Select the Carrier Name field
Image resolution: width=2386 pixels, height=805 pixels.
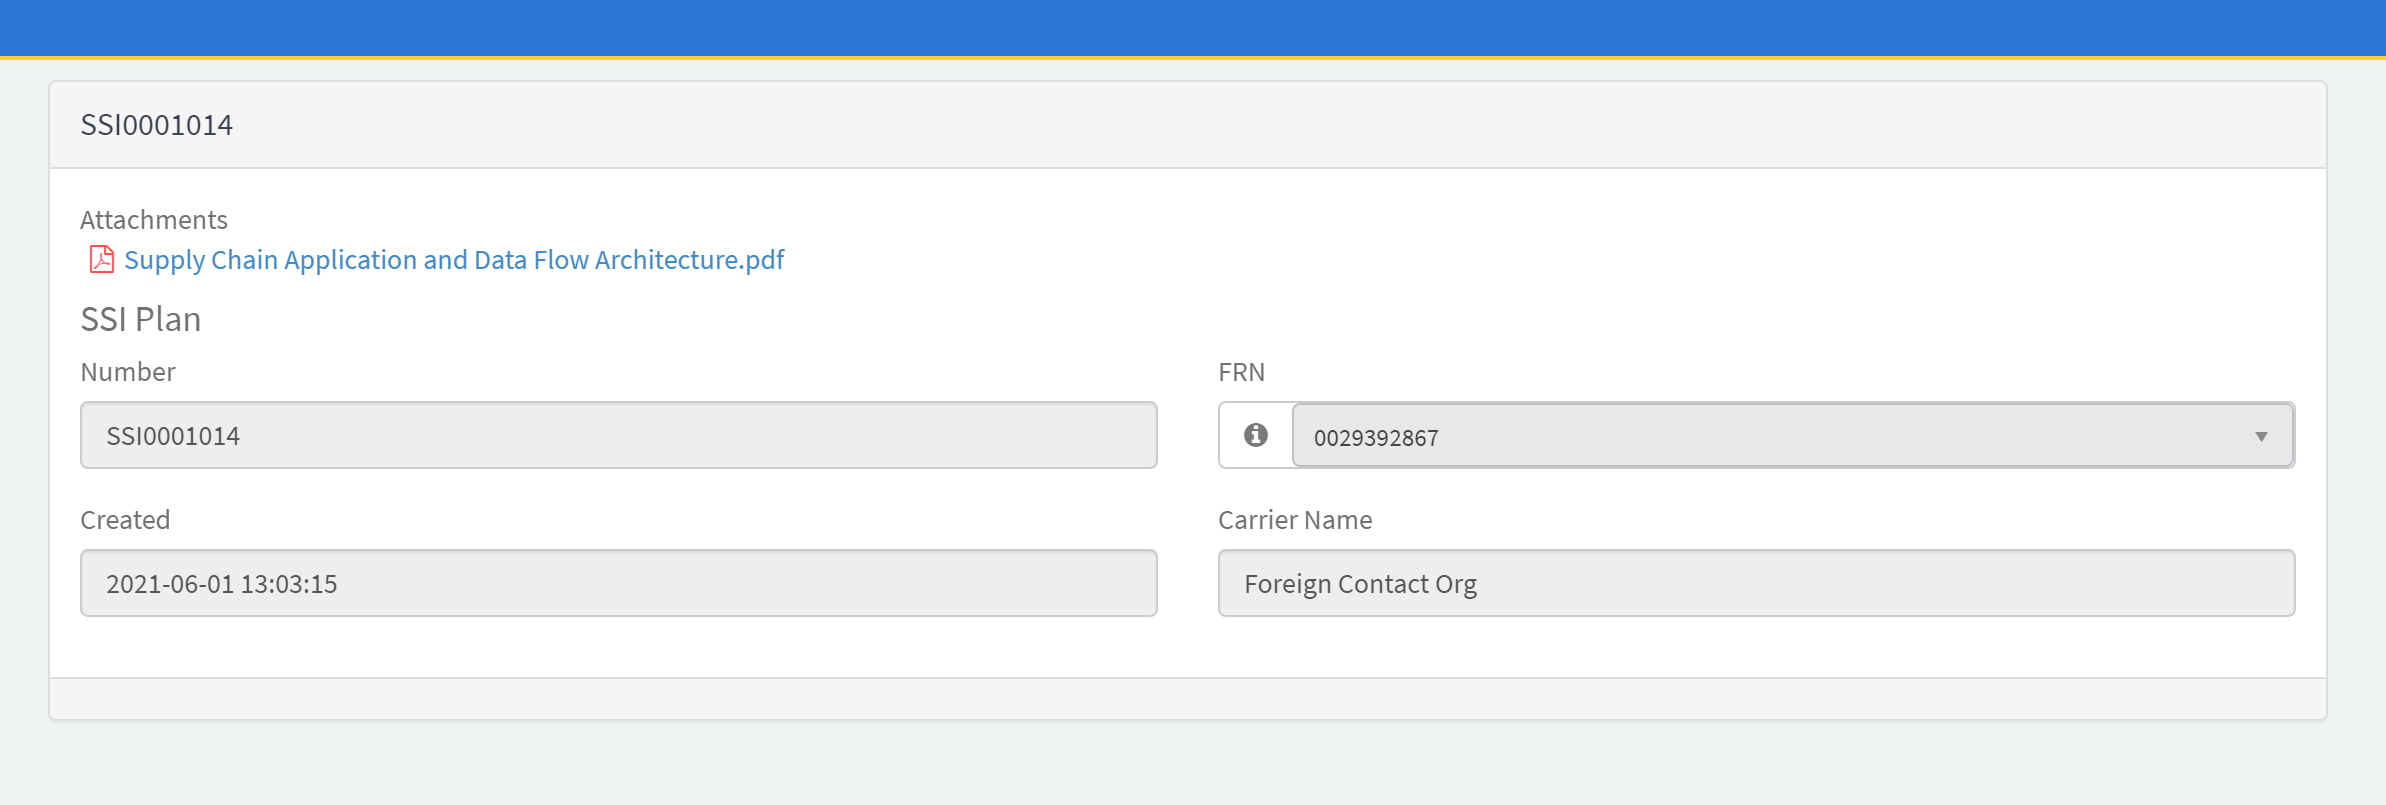[x=1756, y=583]
